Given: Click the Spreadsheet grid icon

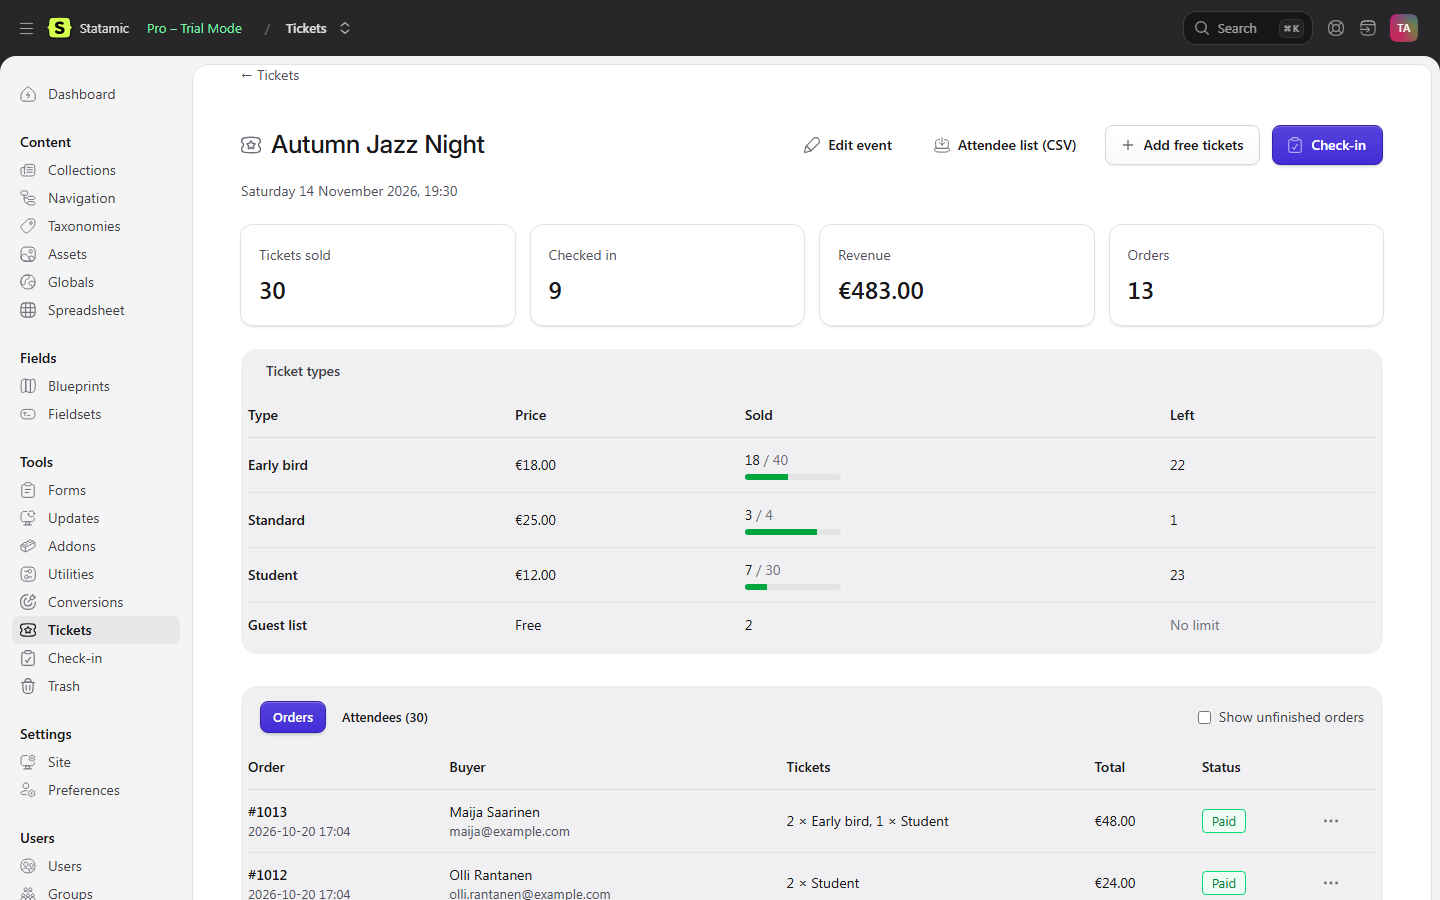Looking at the screenshot, I should [28, 310].
